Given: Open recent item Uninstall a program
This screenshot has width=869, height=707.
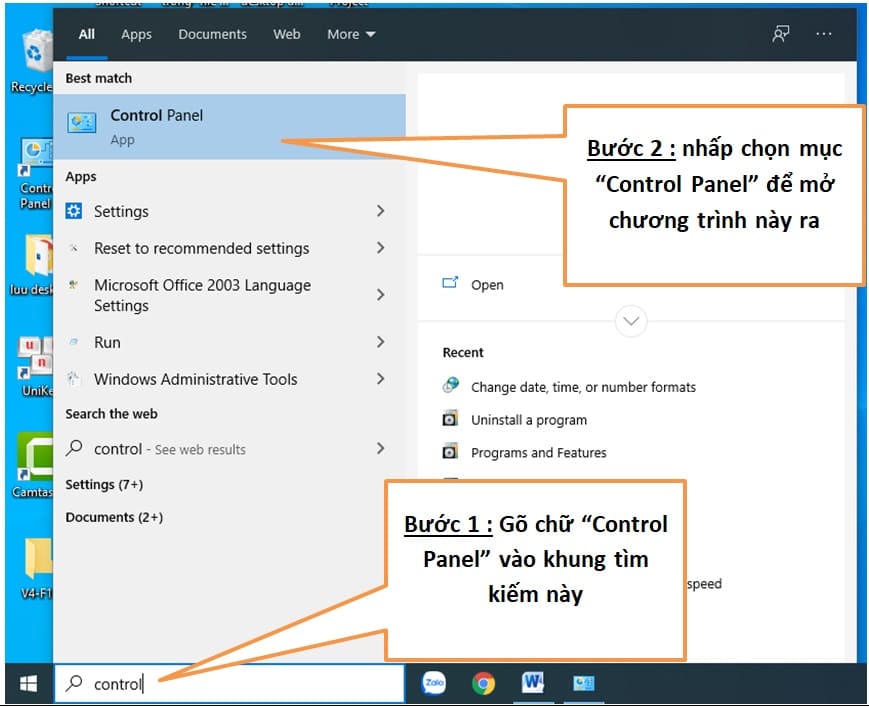Looking at the screenshot, I should click(x=528, y=420).
